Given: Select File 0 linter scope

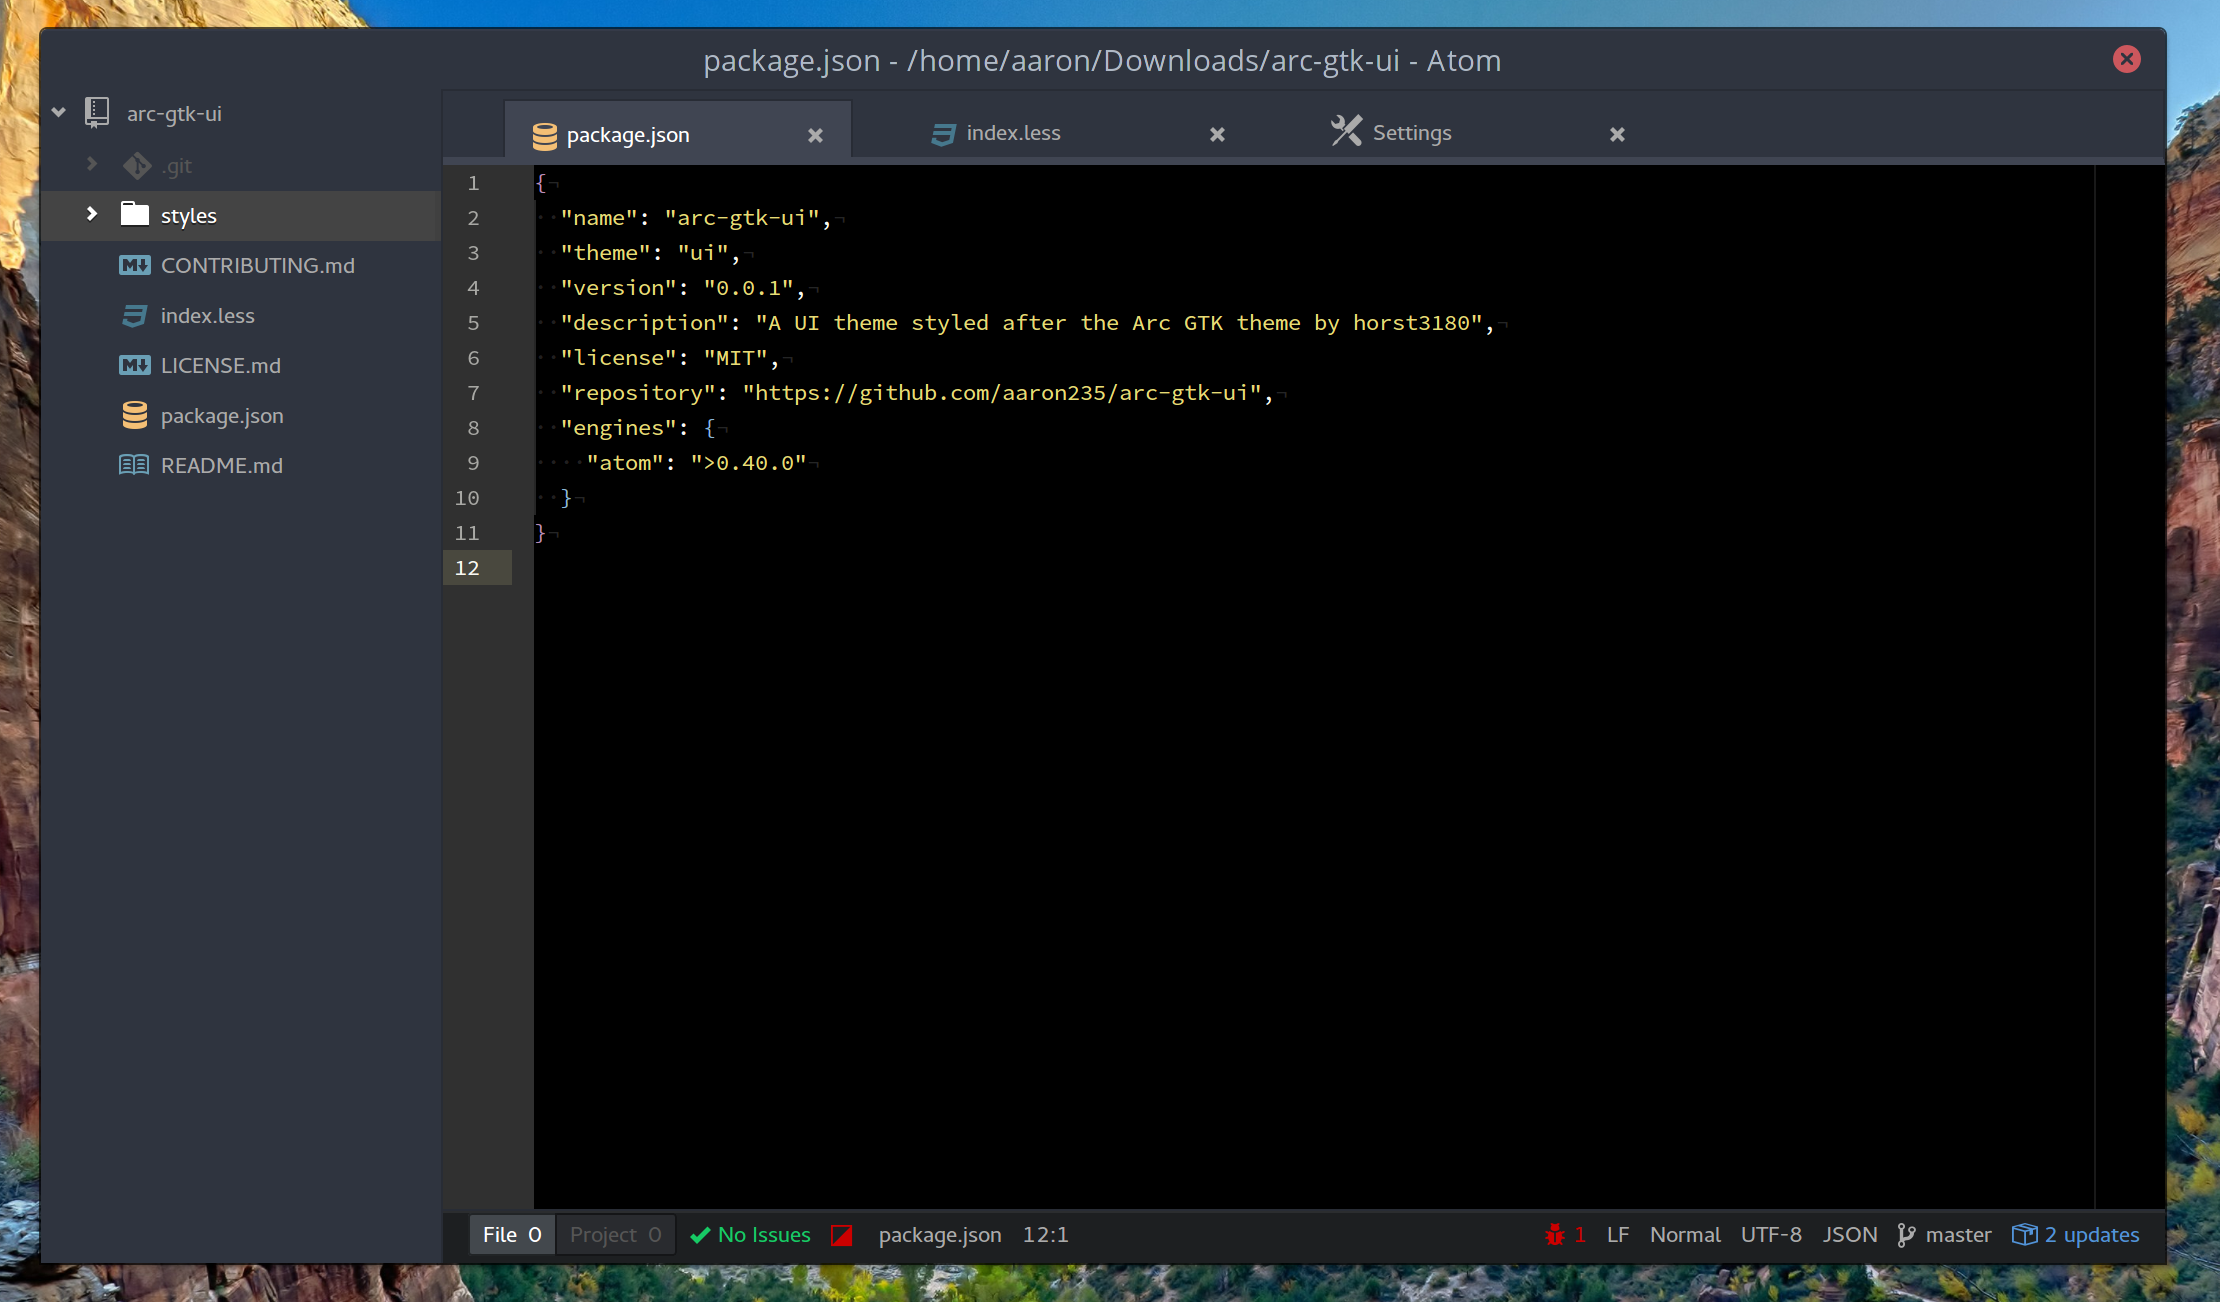Looking at the screenshot, I should point(512,1235).
